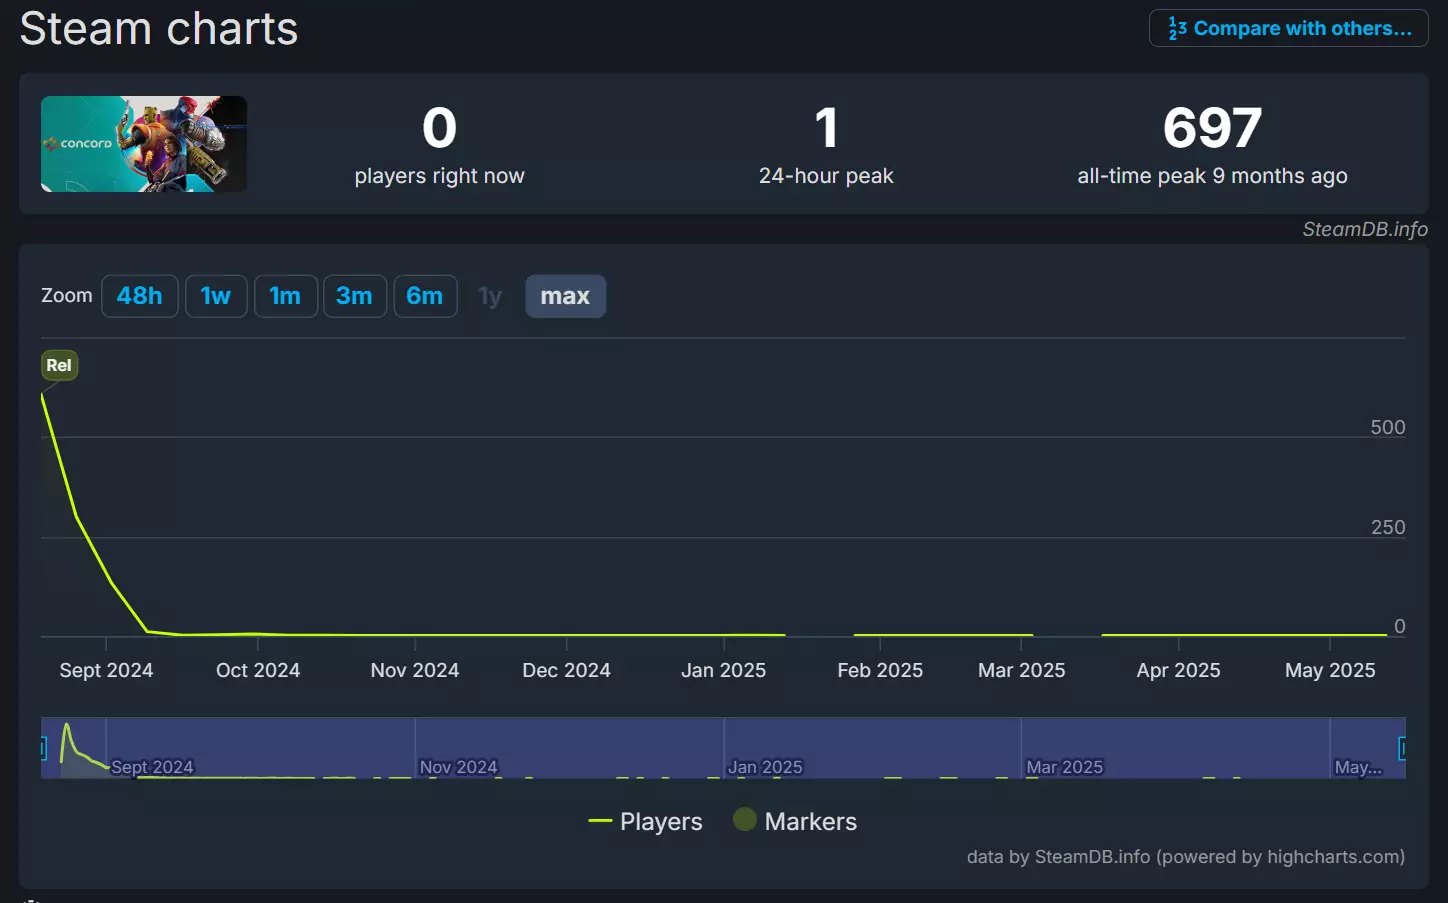1448x903 pixels.
Task: Click the navigator at Nov 2024
Action: point(458,767)
